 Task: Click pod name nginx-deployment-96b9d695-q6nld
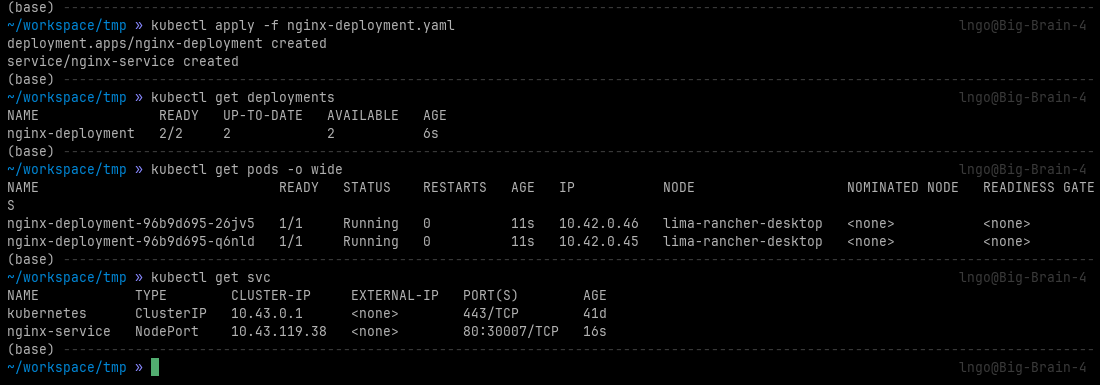pyautogui.click(x=130, y=241)
